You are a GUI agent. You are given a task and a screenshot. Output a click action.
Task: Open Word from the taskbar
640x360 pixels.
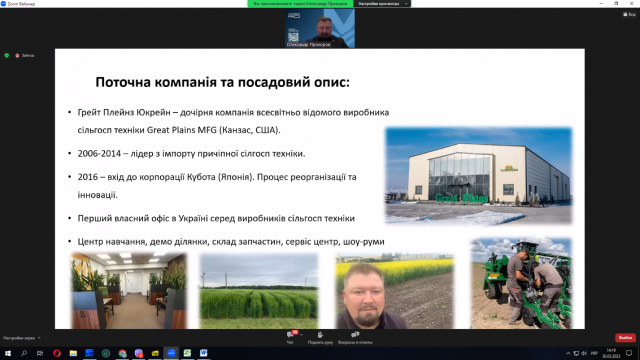[x=204, y=353]
